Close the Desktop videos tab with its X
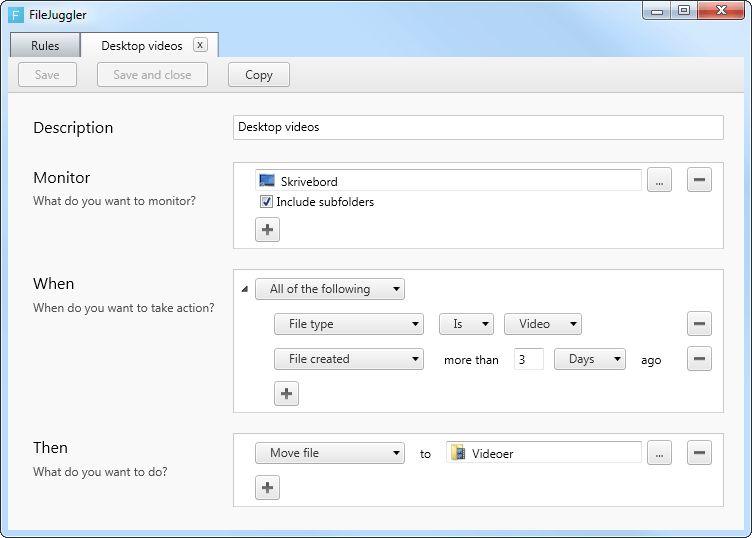 [x=200, y=45]
